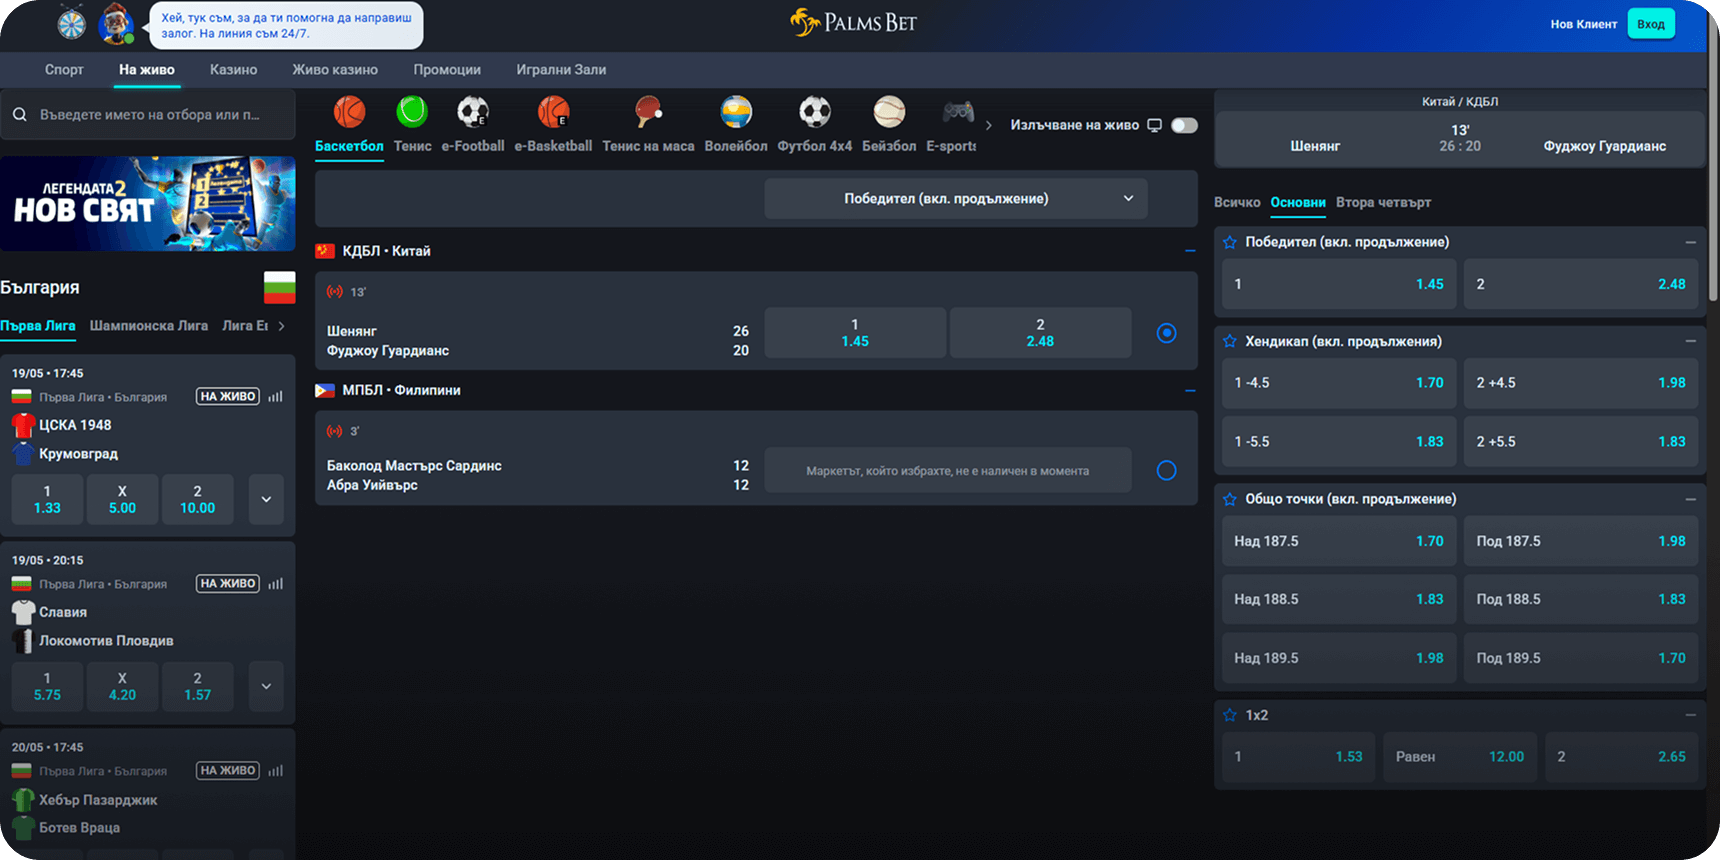Collapse the КДБЛ Китай league section

pyautogui.click(x=1190, y=251)
